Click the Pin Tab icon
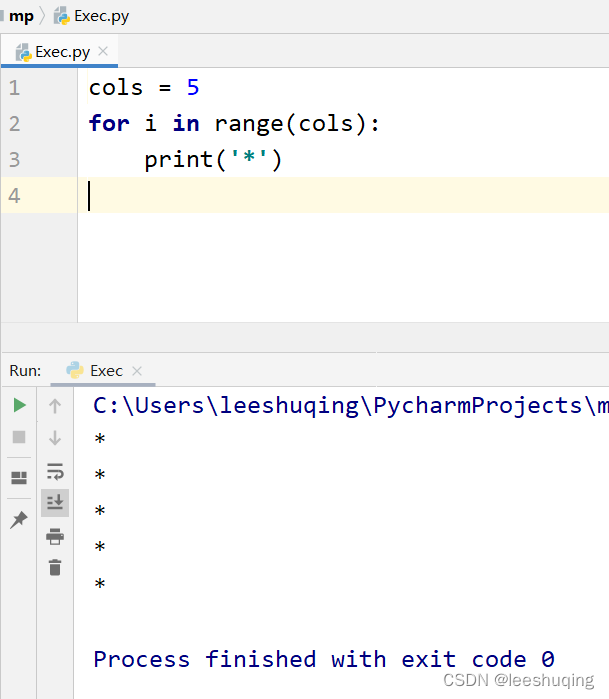Screen dimensions: 609x699 (19, 519)
